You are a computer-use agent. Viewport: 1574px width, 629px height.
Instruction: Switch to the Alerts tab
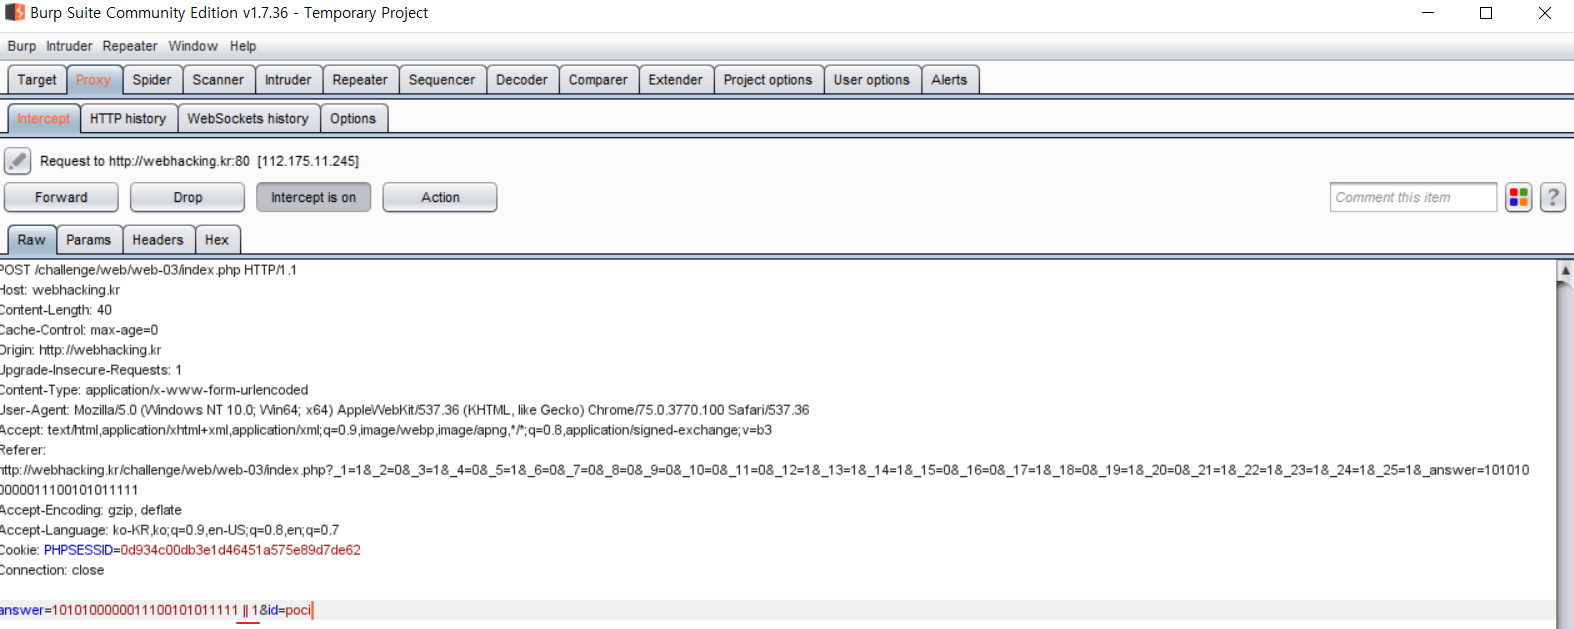[x=949, y=79]
